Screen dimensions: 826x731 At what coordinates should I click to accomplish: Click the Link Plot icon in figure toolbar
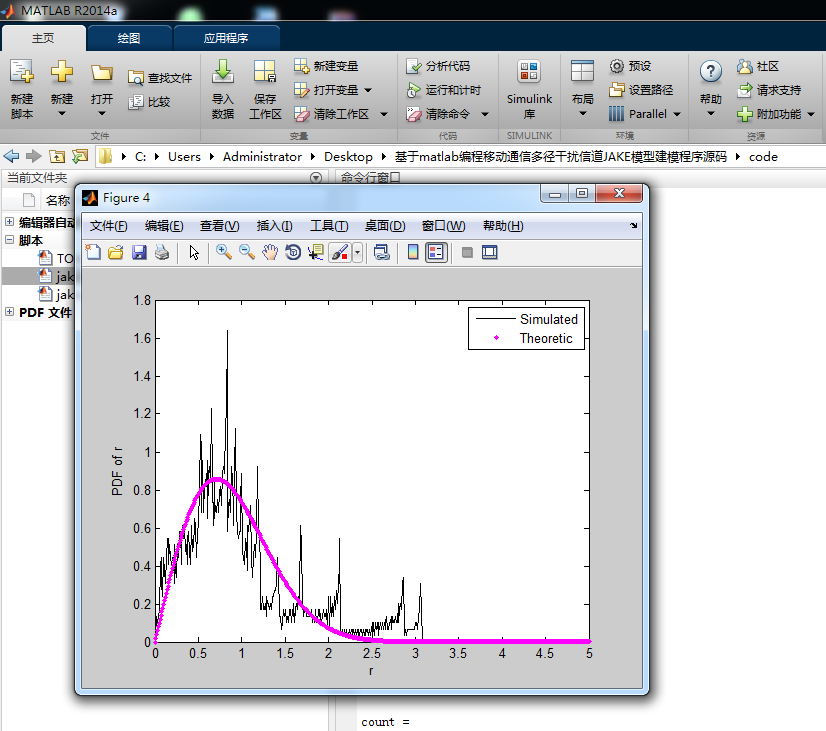tap(382, 252)
